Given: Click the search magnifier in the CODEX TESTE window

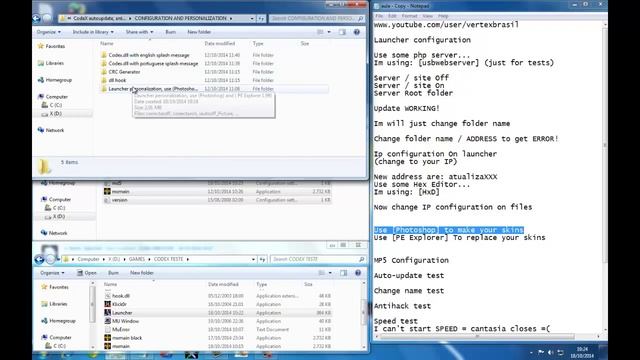Looking at the screenshot, I should pyautogui.click(x=362, y=259).
